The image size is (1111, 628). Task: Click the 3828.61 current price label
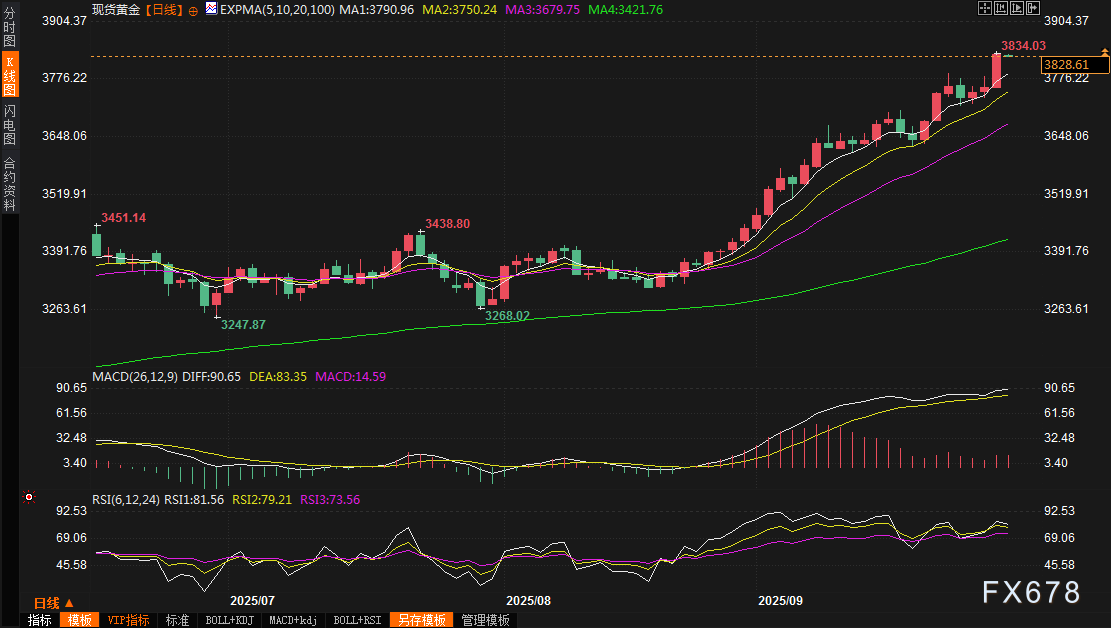(x=1074, y=65)
